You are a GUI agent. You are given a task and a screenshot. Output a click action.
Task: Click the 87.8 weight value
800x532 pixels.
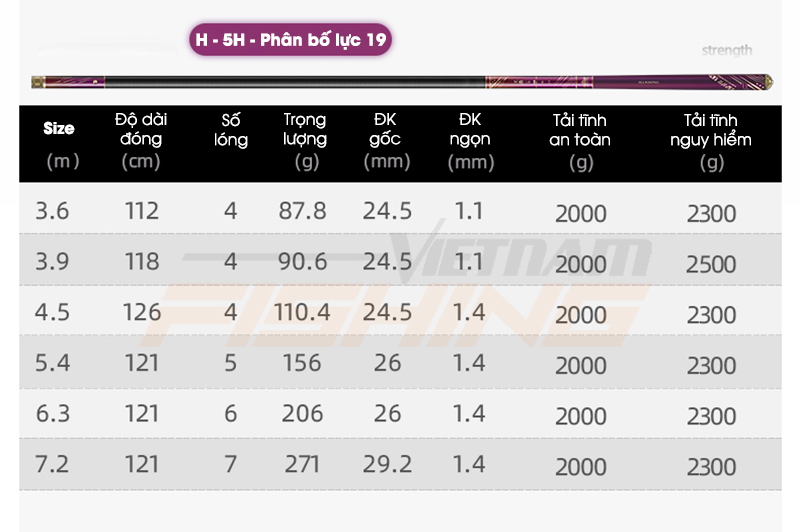click(302, 211)
